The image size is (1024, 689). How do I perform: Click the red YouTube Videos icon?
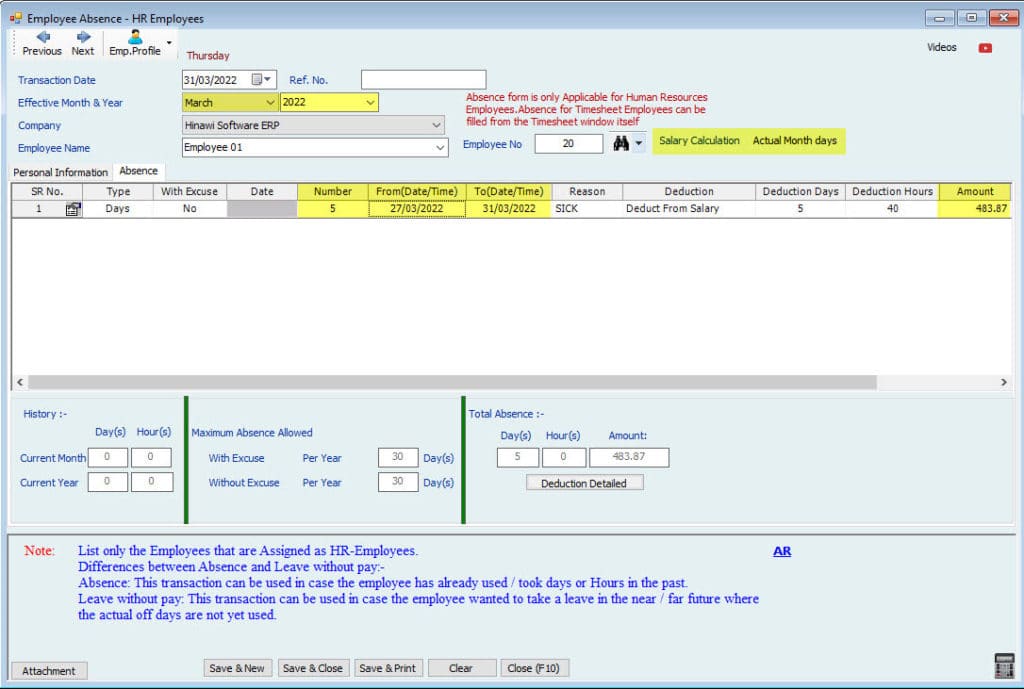[985, 48]
